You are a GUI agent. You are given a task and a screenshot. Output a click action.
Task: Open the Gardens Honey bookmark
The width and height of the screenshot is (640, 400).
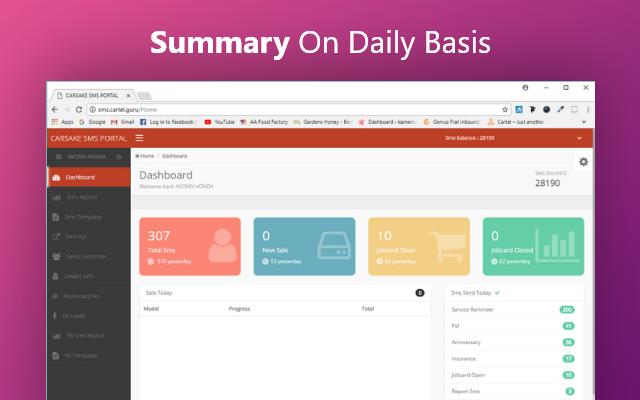(x=322, y=122)
